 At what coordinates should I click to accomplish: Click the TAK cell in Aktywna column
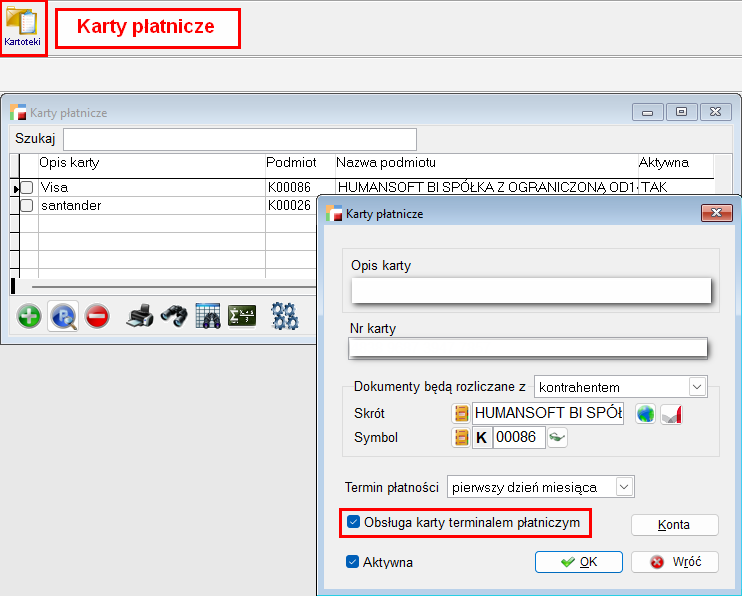click(675, 187)
